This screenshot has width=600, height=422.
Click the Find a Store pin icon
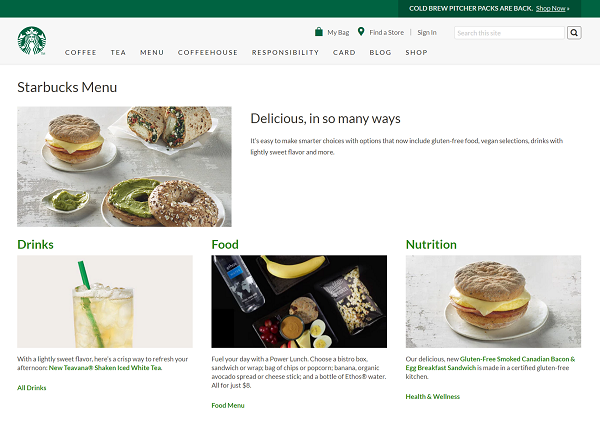pyautogui.click(x=361, y=32)
